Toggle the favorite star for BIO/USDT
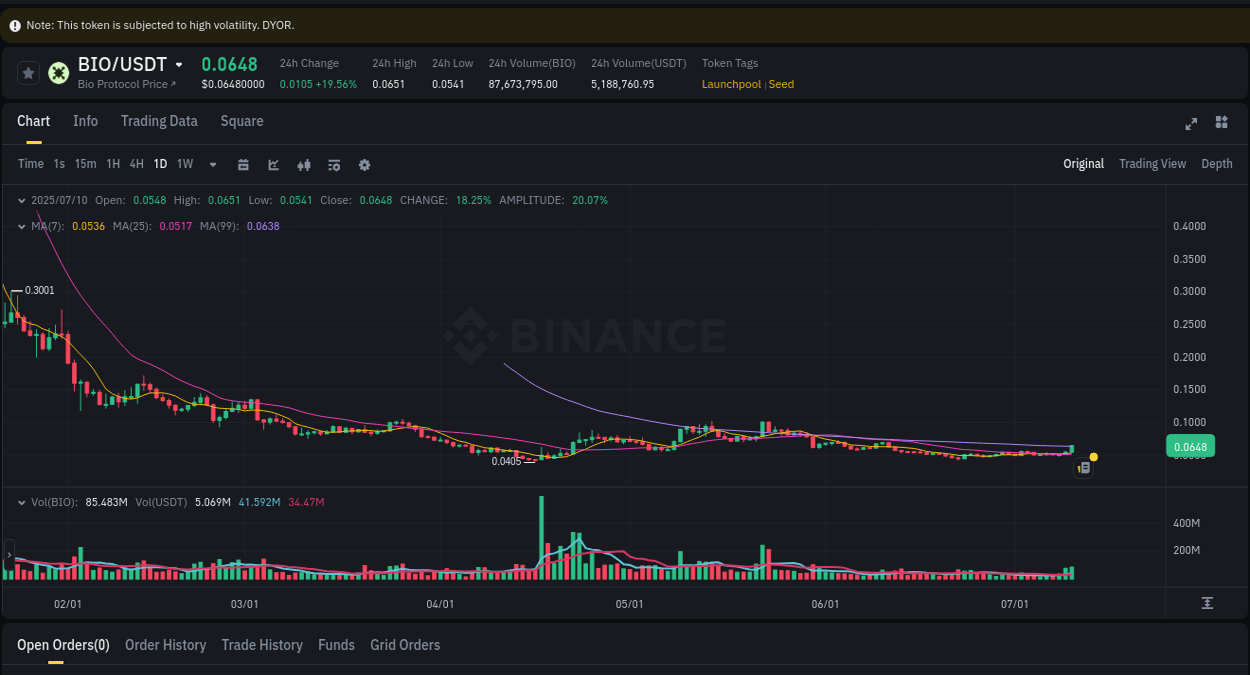This screenshot has width=1250, height=675. [x=28, y=72]
